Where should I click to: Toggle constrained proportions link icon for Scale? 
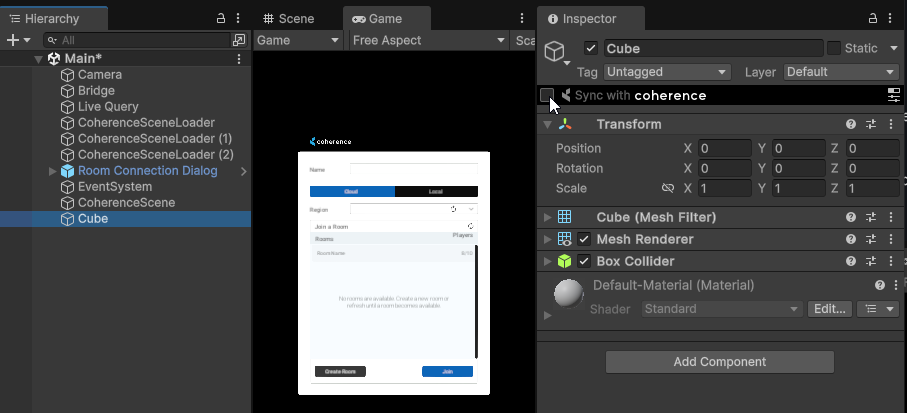668,188
